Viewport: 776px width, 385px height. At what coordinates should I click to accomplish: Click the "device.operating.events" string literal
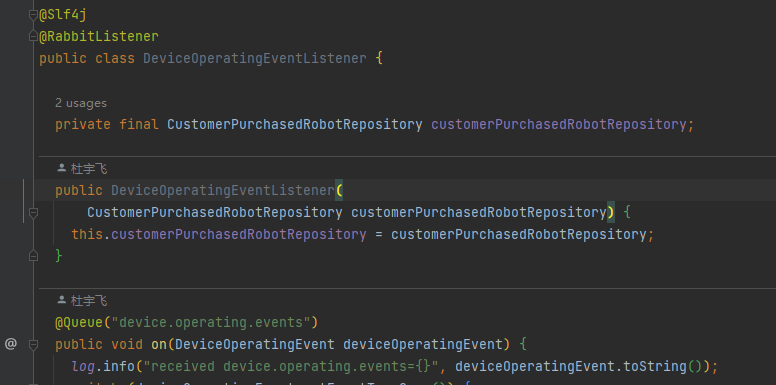(x=211, y=323)
